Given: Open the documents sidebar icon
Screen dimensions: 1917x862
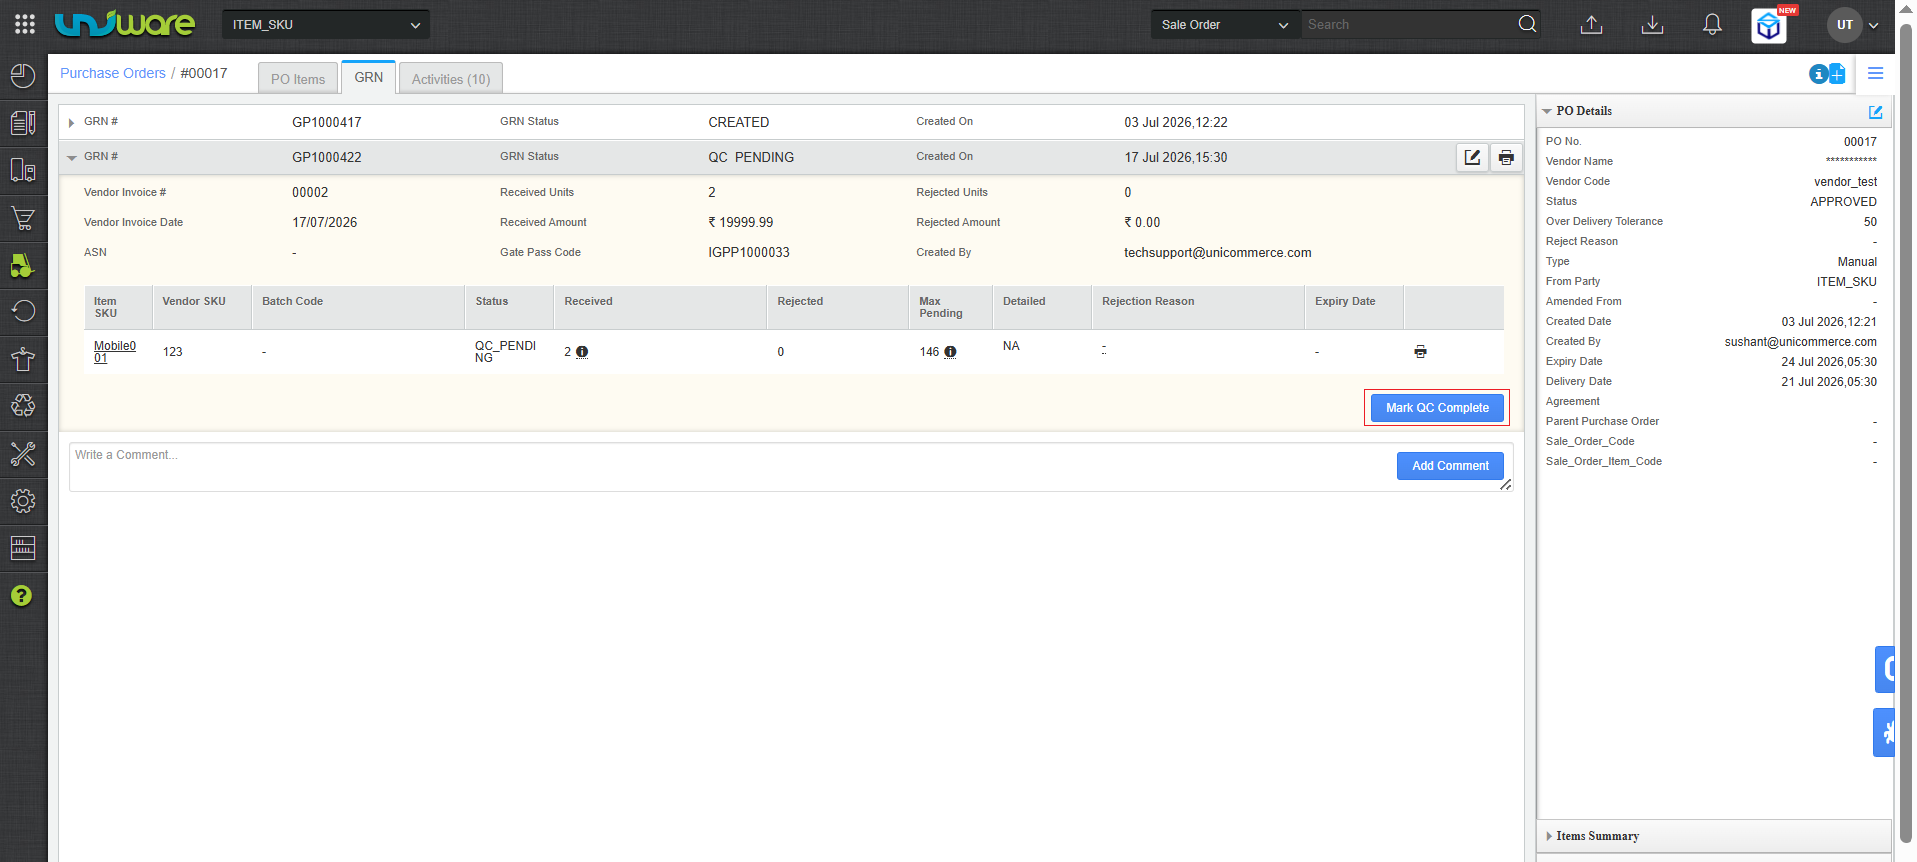Looking at the screenshot, I should click(23, 122).
